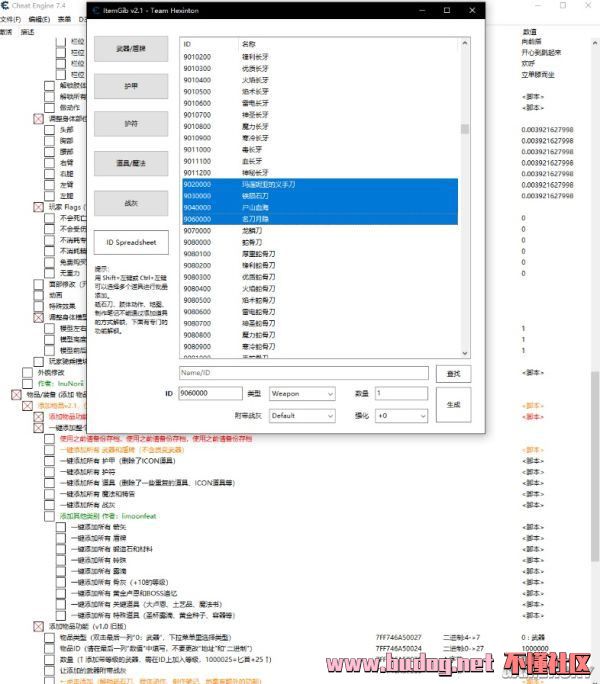Open the 护符 talisman category
The image size is (600, 684).
131,124
